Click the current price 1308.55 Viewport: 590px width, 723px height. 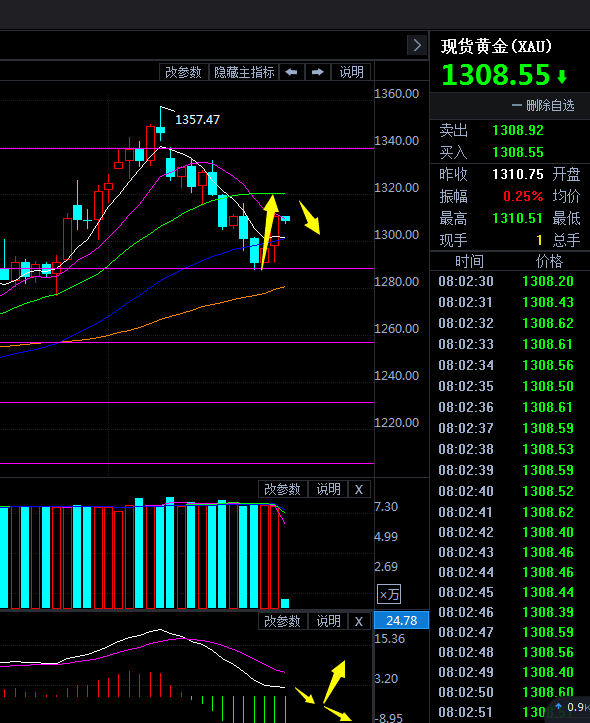click(x=496, y=75)
